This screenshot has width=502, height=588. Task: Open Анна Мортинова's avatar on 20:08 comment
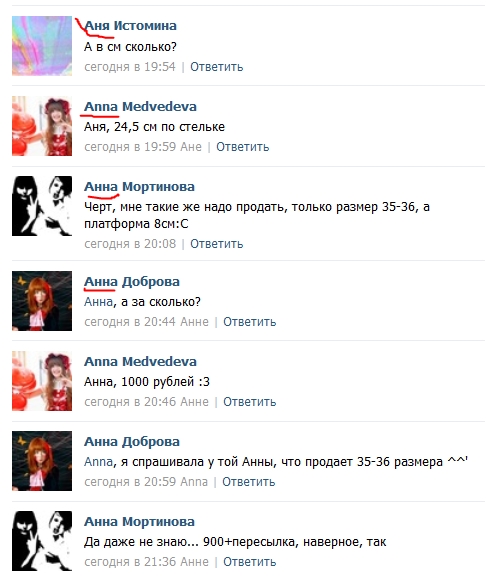(x=42, y=206)
